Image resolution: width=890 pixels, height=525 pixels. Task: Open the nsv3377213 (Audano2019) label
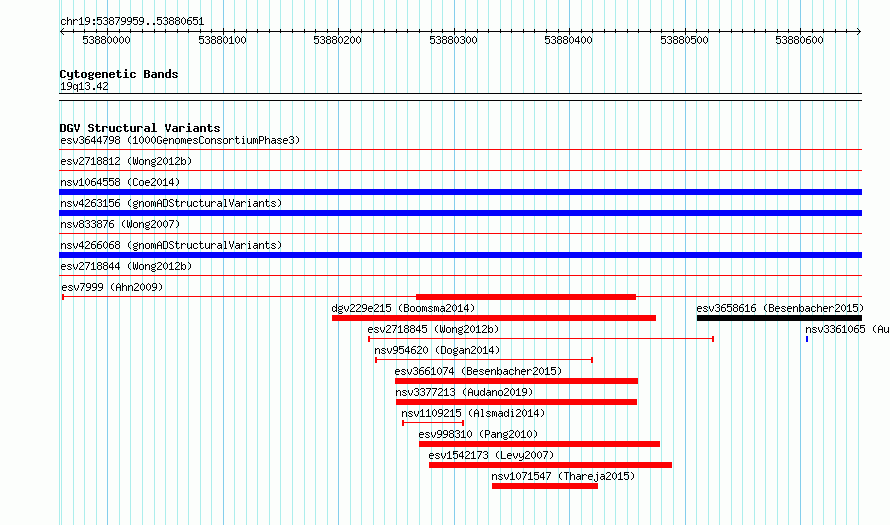pos(464,392)
